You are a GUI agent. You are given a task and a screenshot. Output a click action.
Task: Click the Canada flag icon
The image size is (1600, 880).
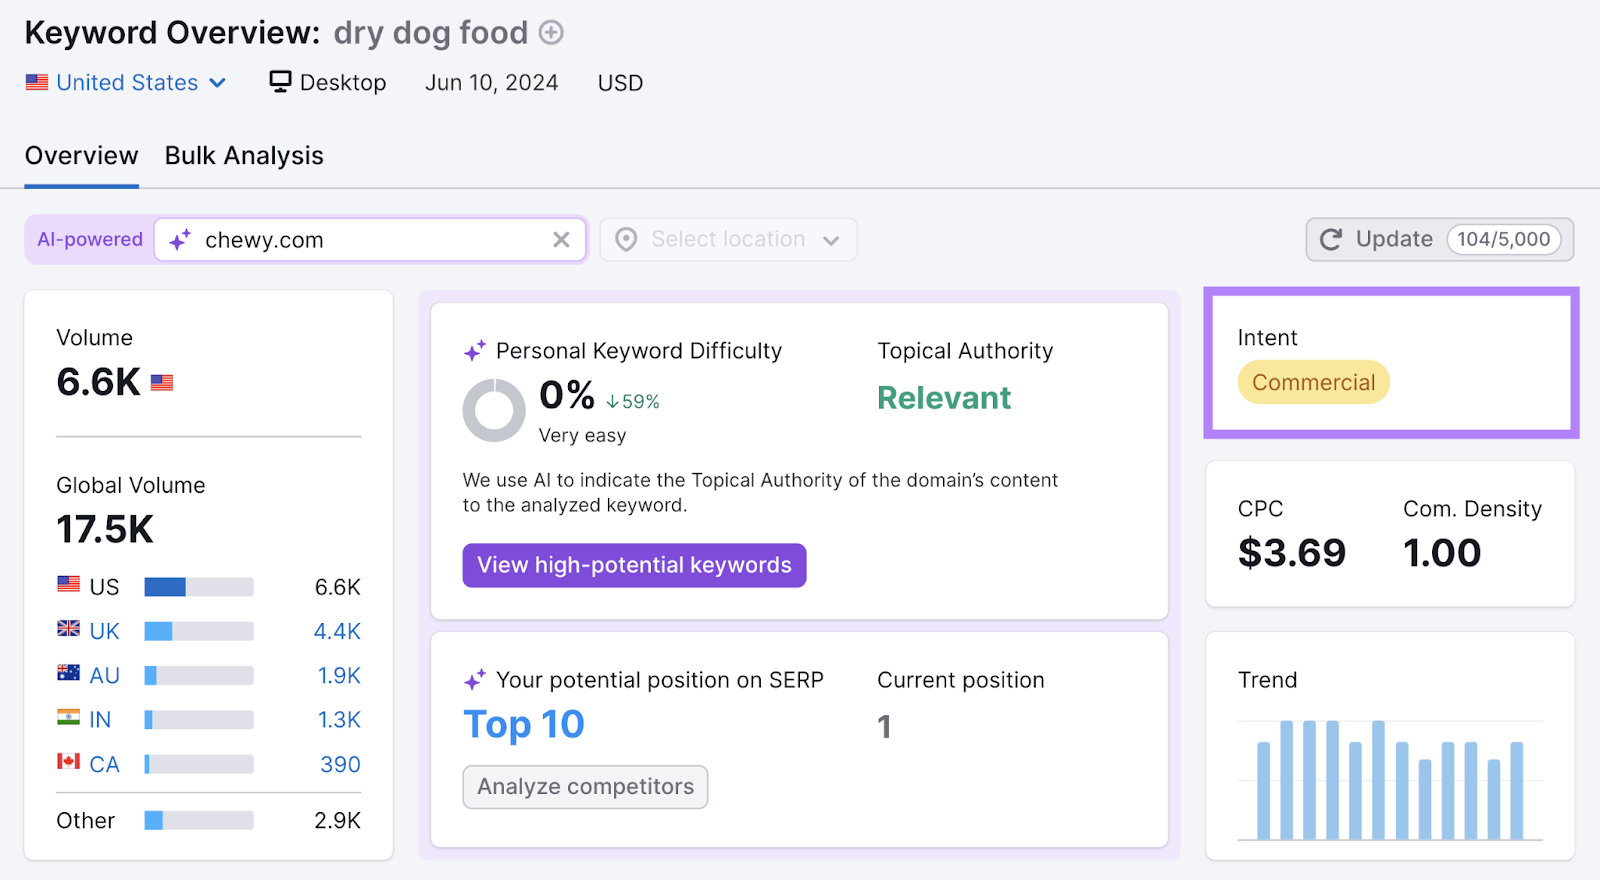coord(67,763)
